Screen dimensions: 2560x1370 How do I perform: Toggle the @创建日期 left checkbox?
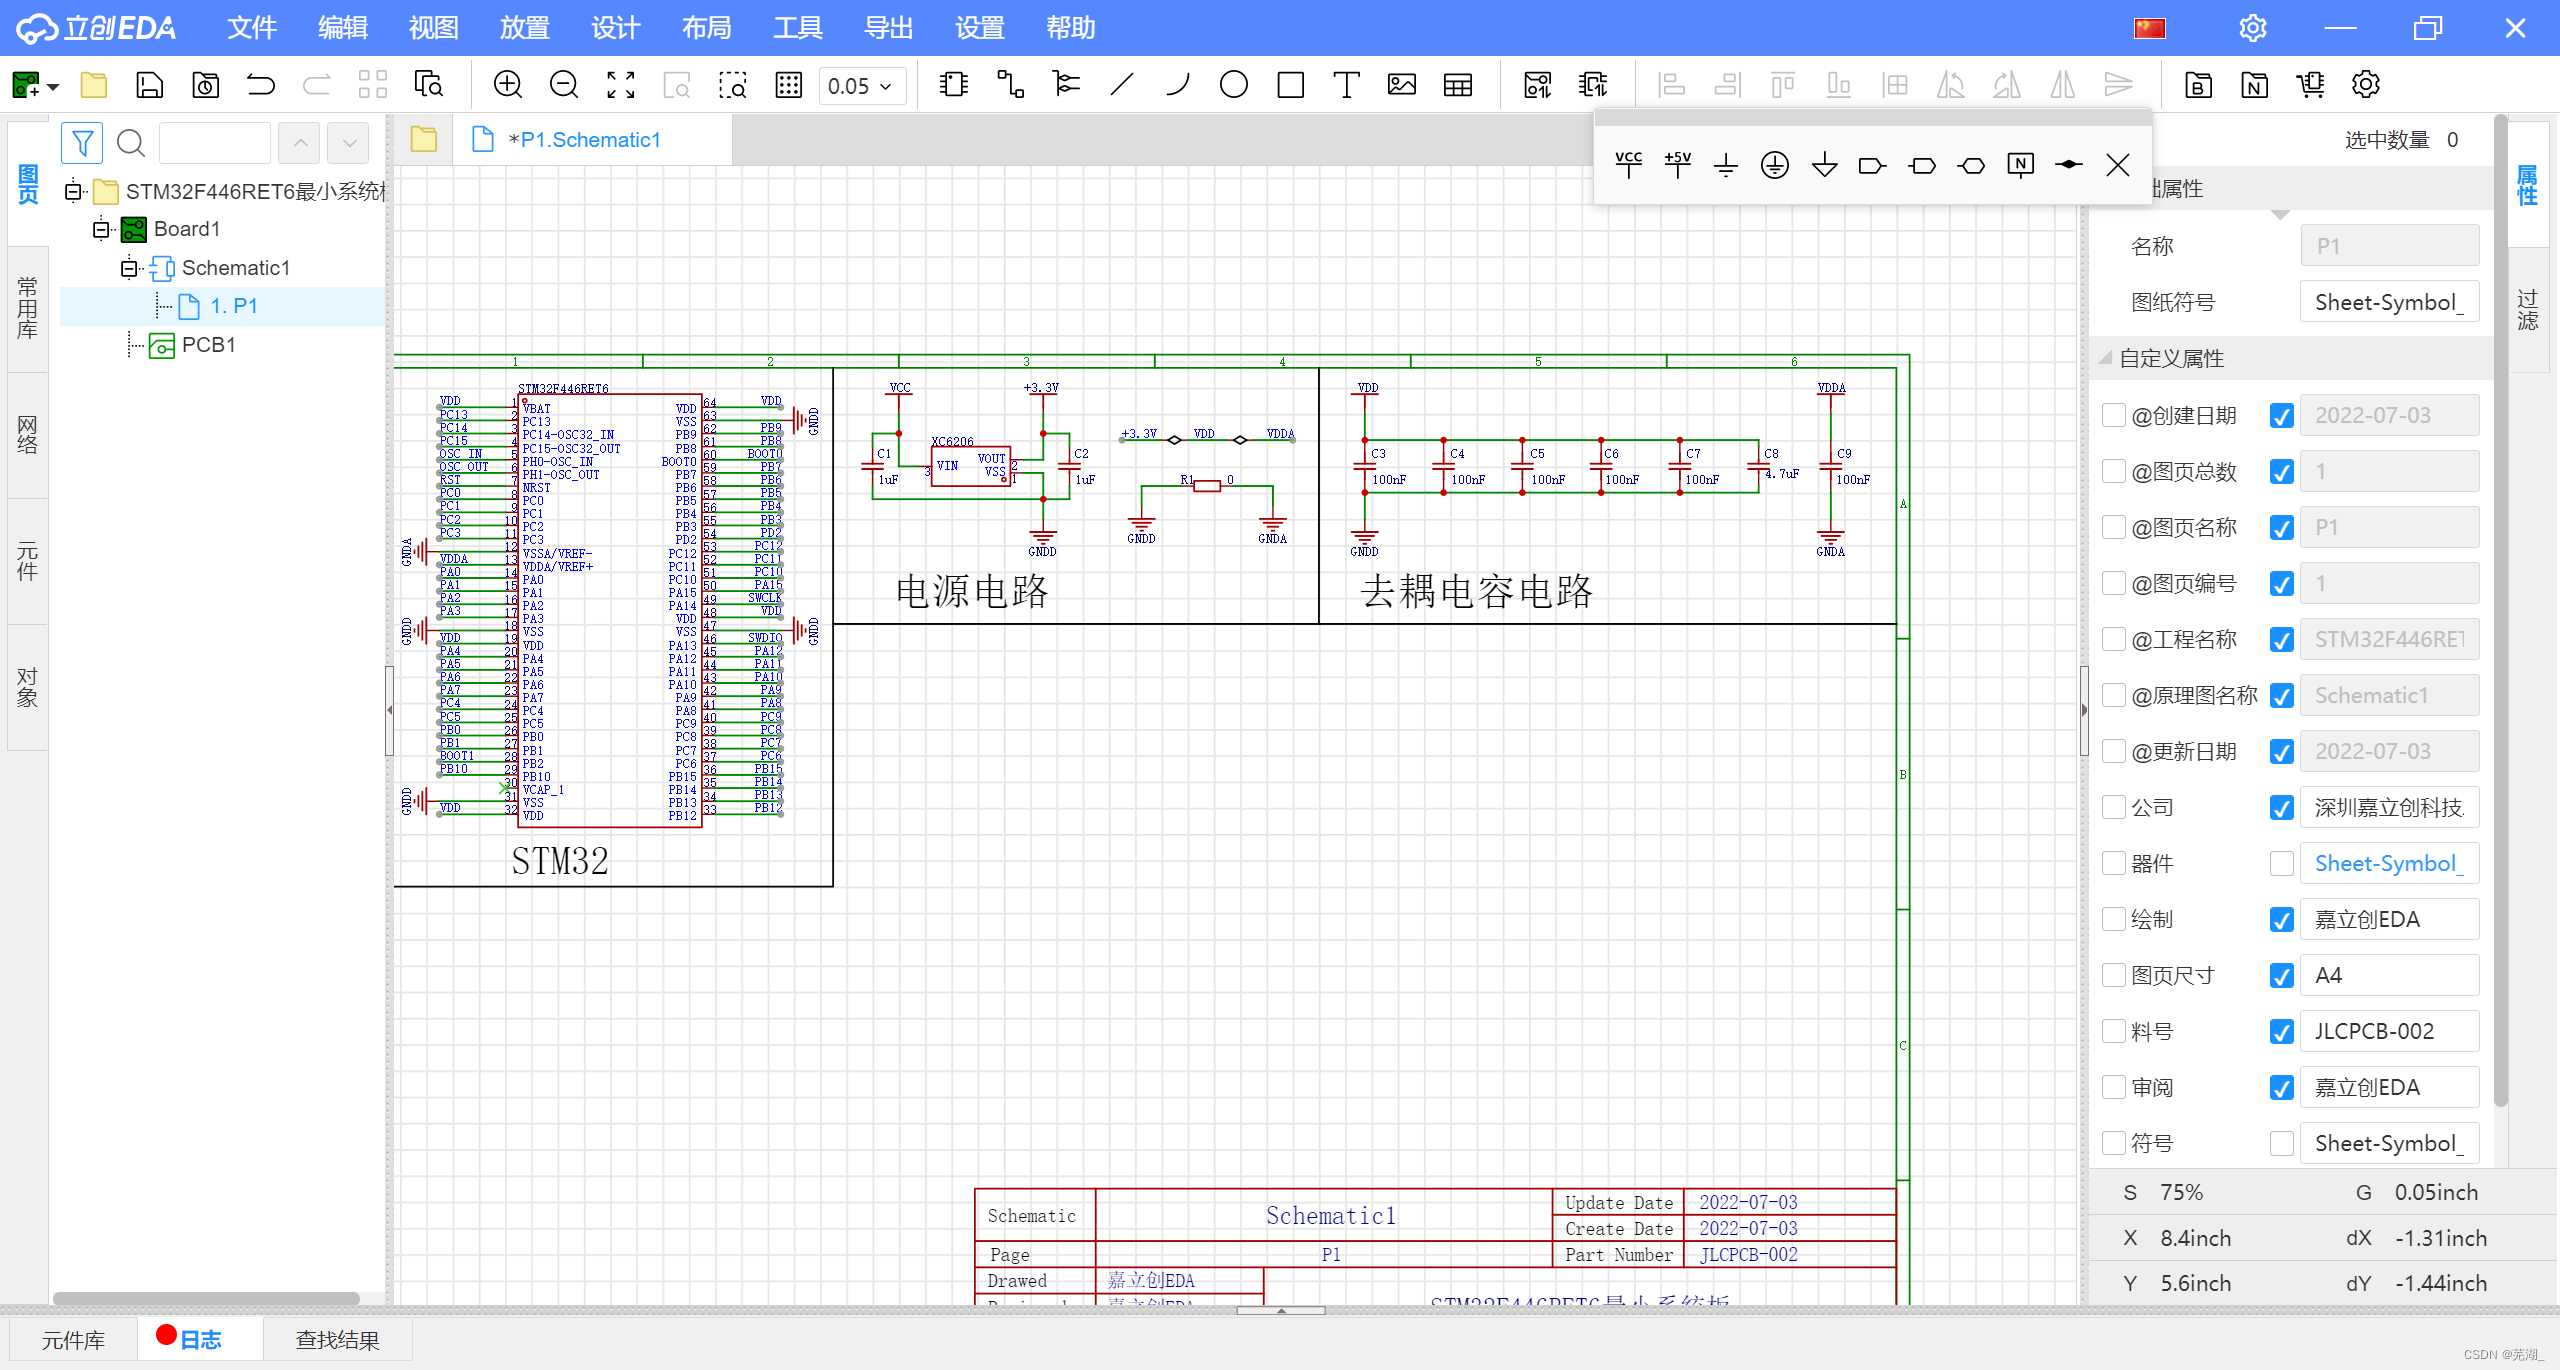click(x=2113, y=415)
